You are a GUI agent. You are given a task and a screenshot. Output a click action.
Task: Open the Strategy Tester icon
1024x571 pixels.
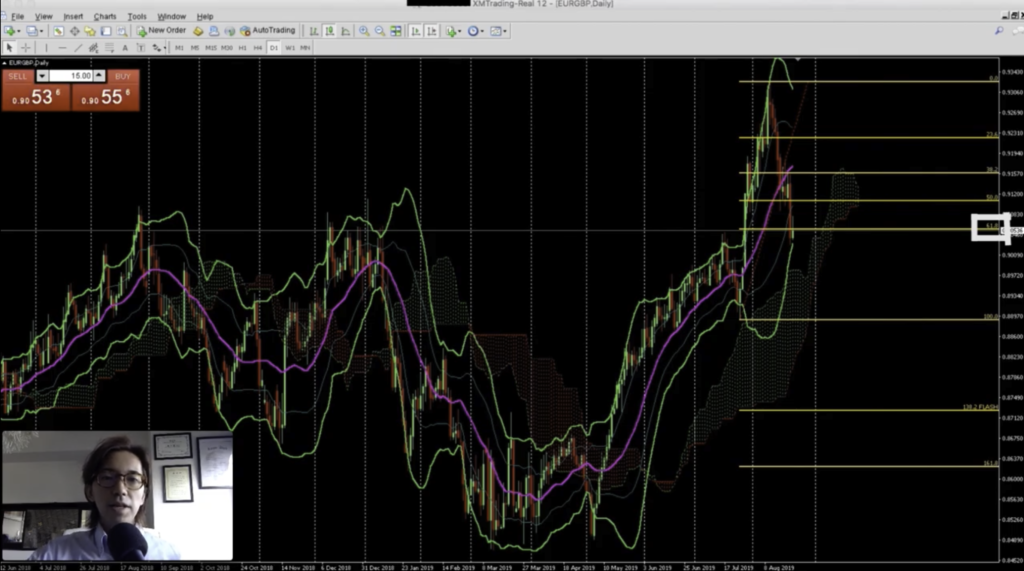coord(122,31)
